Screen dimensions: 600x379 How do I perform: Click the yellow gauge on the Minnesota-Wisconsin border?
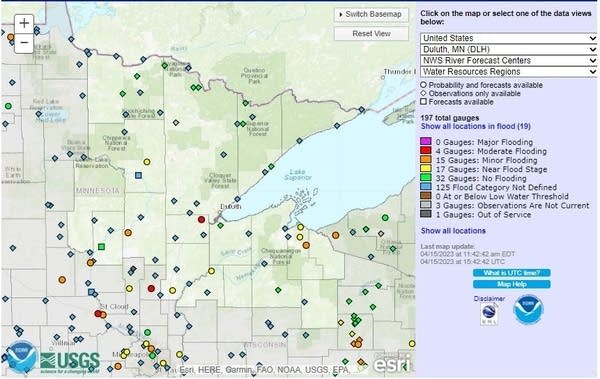click(211, 271)
